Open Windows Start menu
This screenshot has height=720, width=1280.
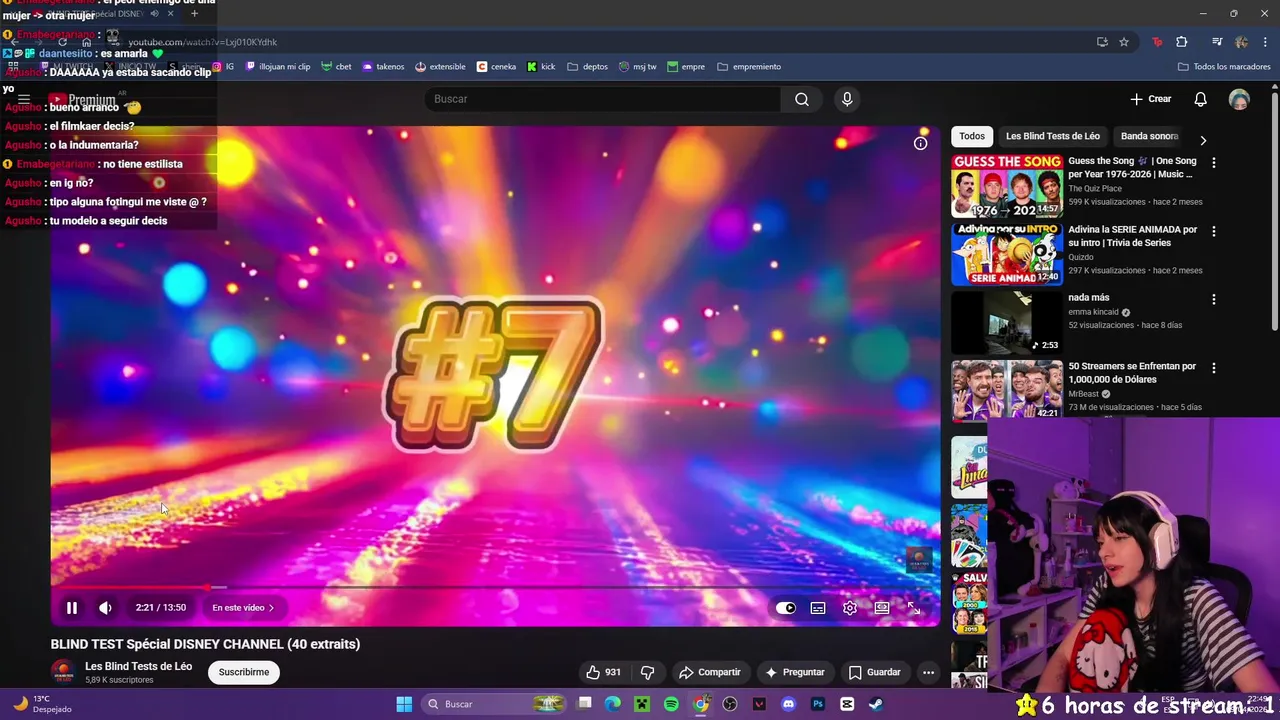point(404,704)
